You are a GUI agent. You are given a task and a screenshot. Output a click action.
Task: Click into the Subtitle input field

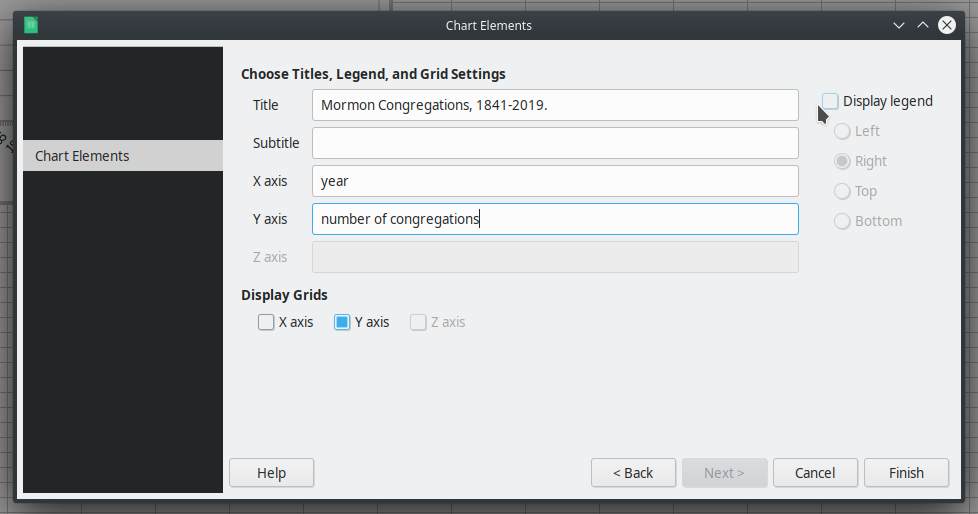tap(555, 143)
